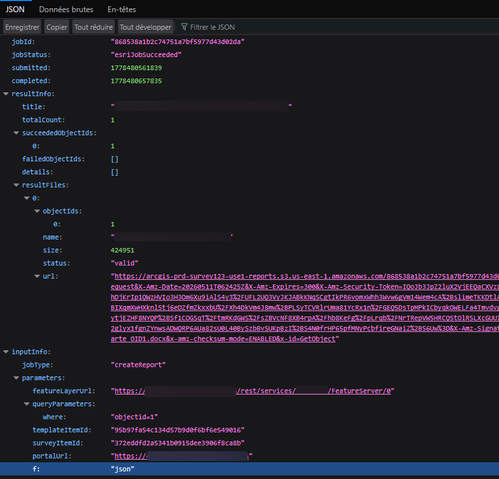Select the highlighted f: json row
Viewport: 499px width, 479px height.
click(249, 469)
